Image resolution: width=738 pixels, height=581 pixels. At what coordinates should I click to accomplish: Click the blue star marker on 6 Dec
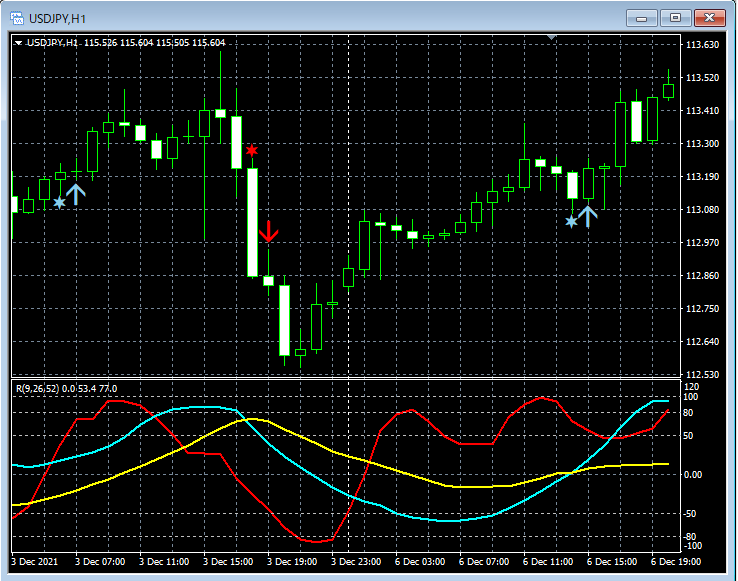(571, 221)
